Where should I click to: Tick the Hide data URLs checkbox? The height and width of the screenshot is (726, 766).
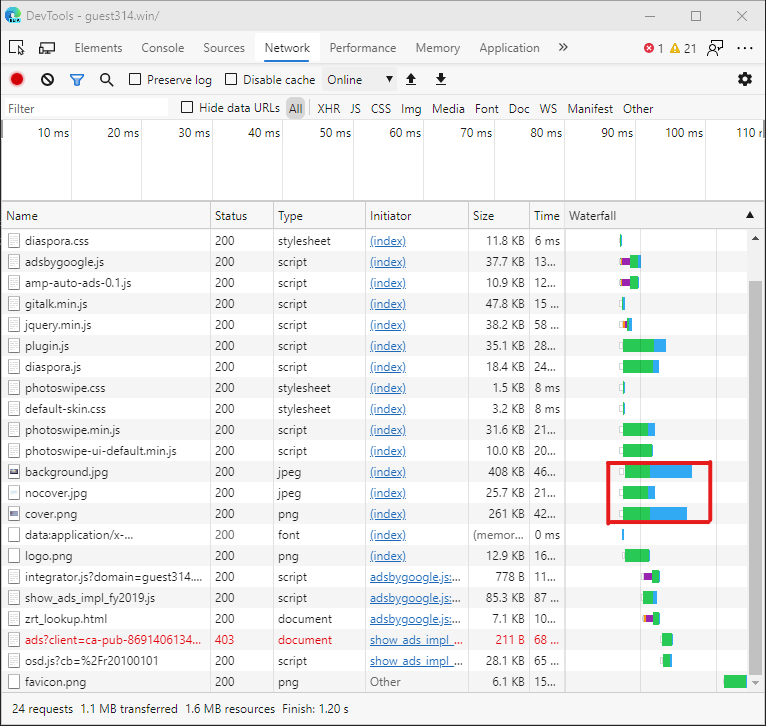[x=187, y=108]
